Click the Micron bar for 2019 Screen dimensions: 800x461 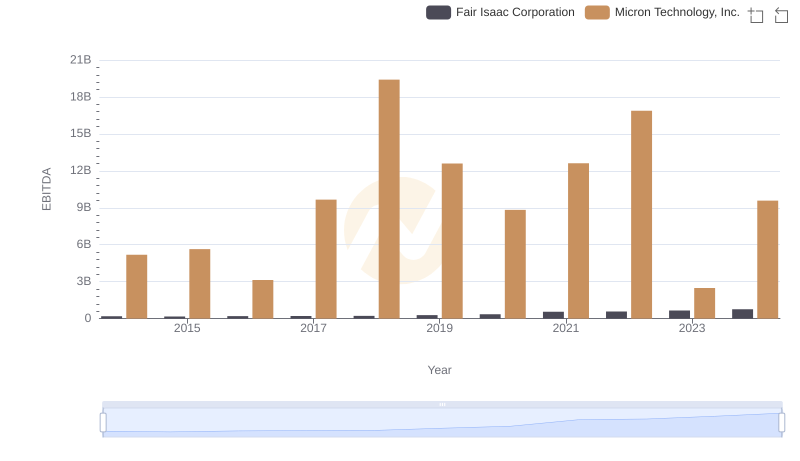click(x=452, y=241)
